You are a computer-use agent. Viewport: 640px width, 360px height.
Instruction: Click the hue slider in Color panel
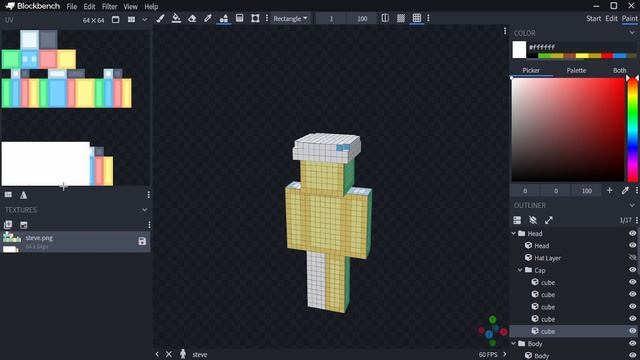(632, 129)
